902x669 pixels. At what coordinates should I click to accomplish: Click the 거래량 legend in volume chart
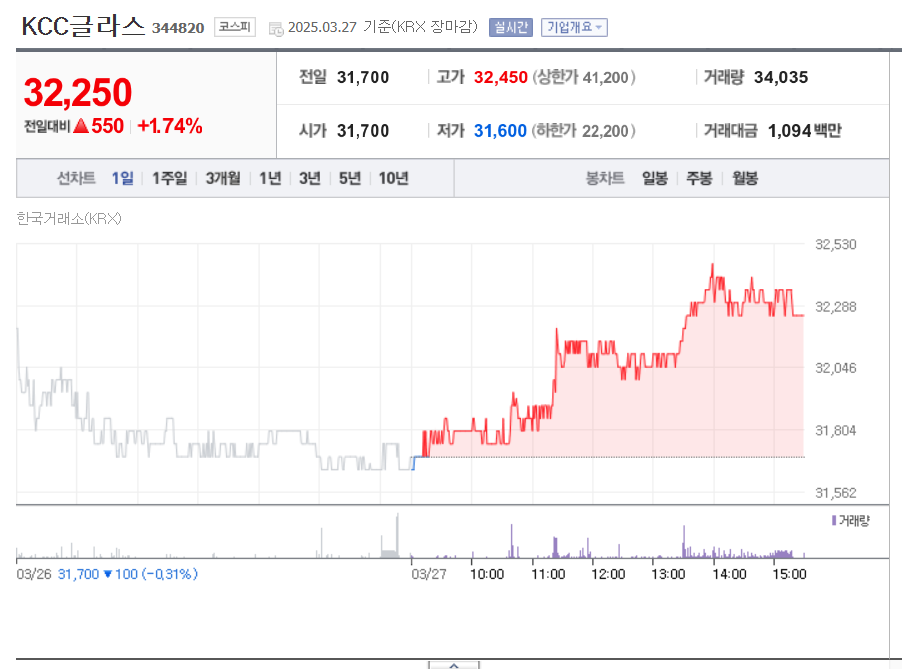coord(851,521)
